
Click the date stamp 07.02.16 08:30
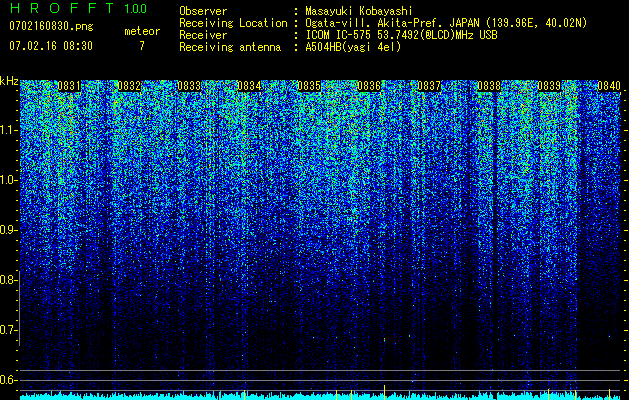[x=51, y=46]
